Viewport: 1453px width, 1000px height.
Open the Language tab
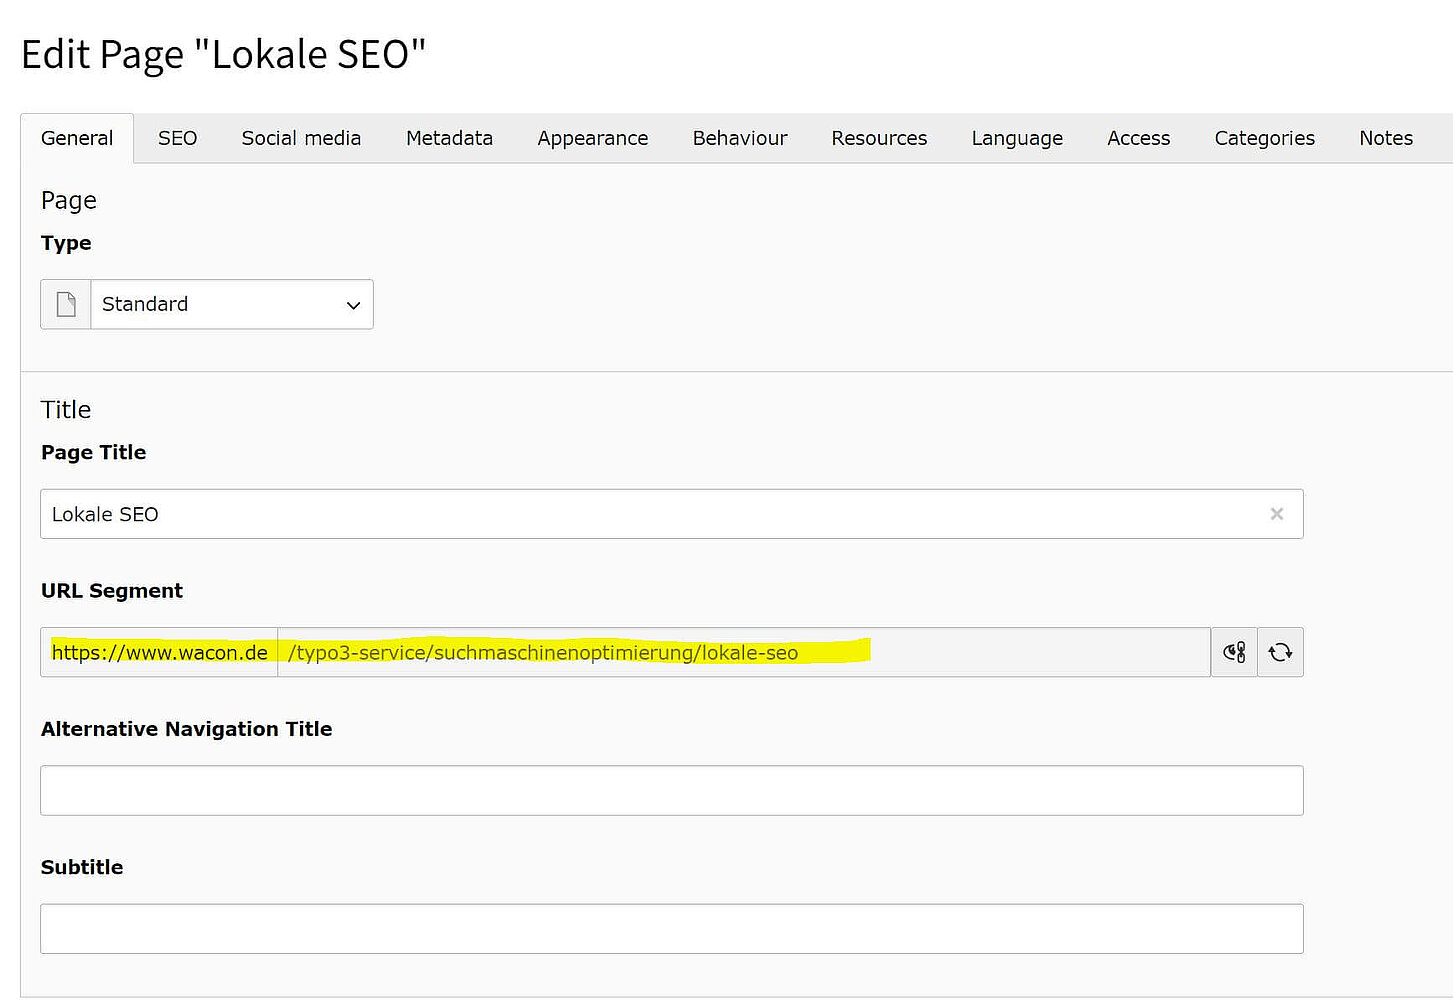coord(1017,138)
